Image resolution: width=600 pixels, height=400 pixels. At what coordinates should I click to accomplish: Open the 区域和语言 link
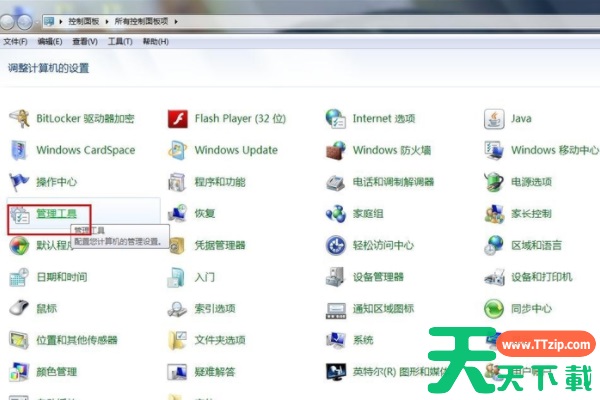[536, 246]
